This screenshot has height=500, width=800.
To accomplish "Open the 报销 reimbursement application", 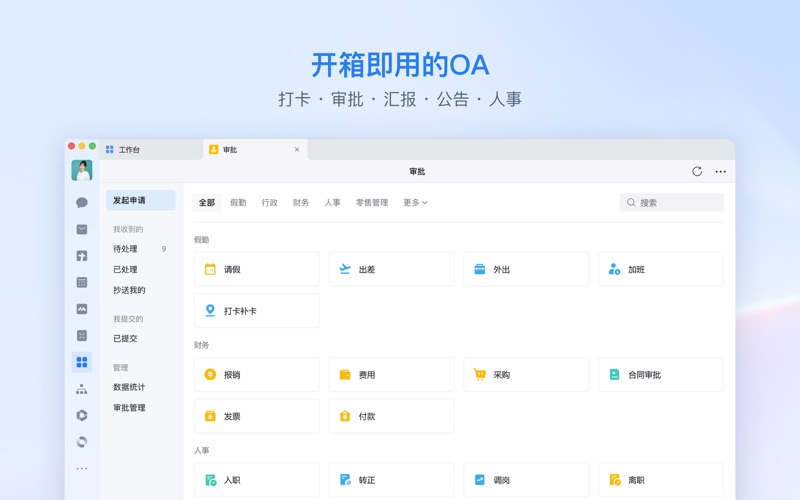I will 256,375.
